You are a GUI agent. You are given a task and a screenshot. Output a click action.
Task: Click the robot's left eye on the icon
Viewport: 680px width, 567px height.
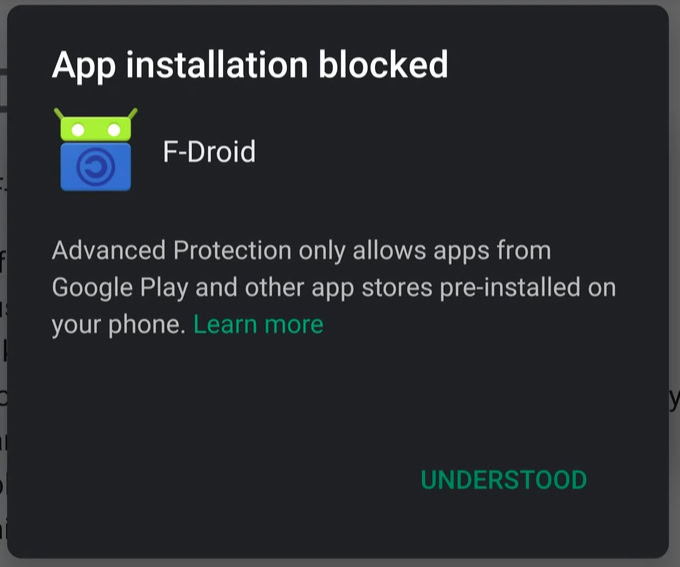pos(78,129)
